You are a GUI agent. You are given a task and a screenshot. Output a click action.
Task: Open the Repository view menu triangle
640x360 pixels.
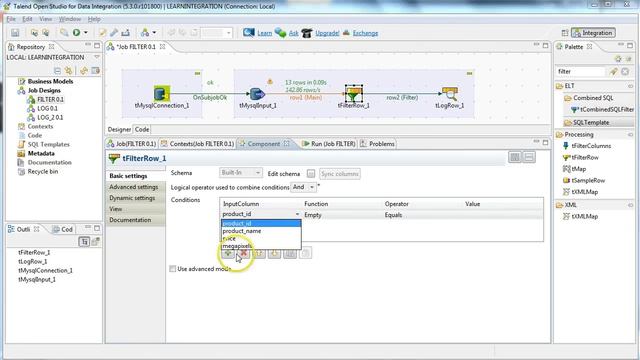click(97, 57)
